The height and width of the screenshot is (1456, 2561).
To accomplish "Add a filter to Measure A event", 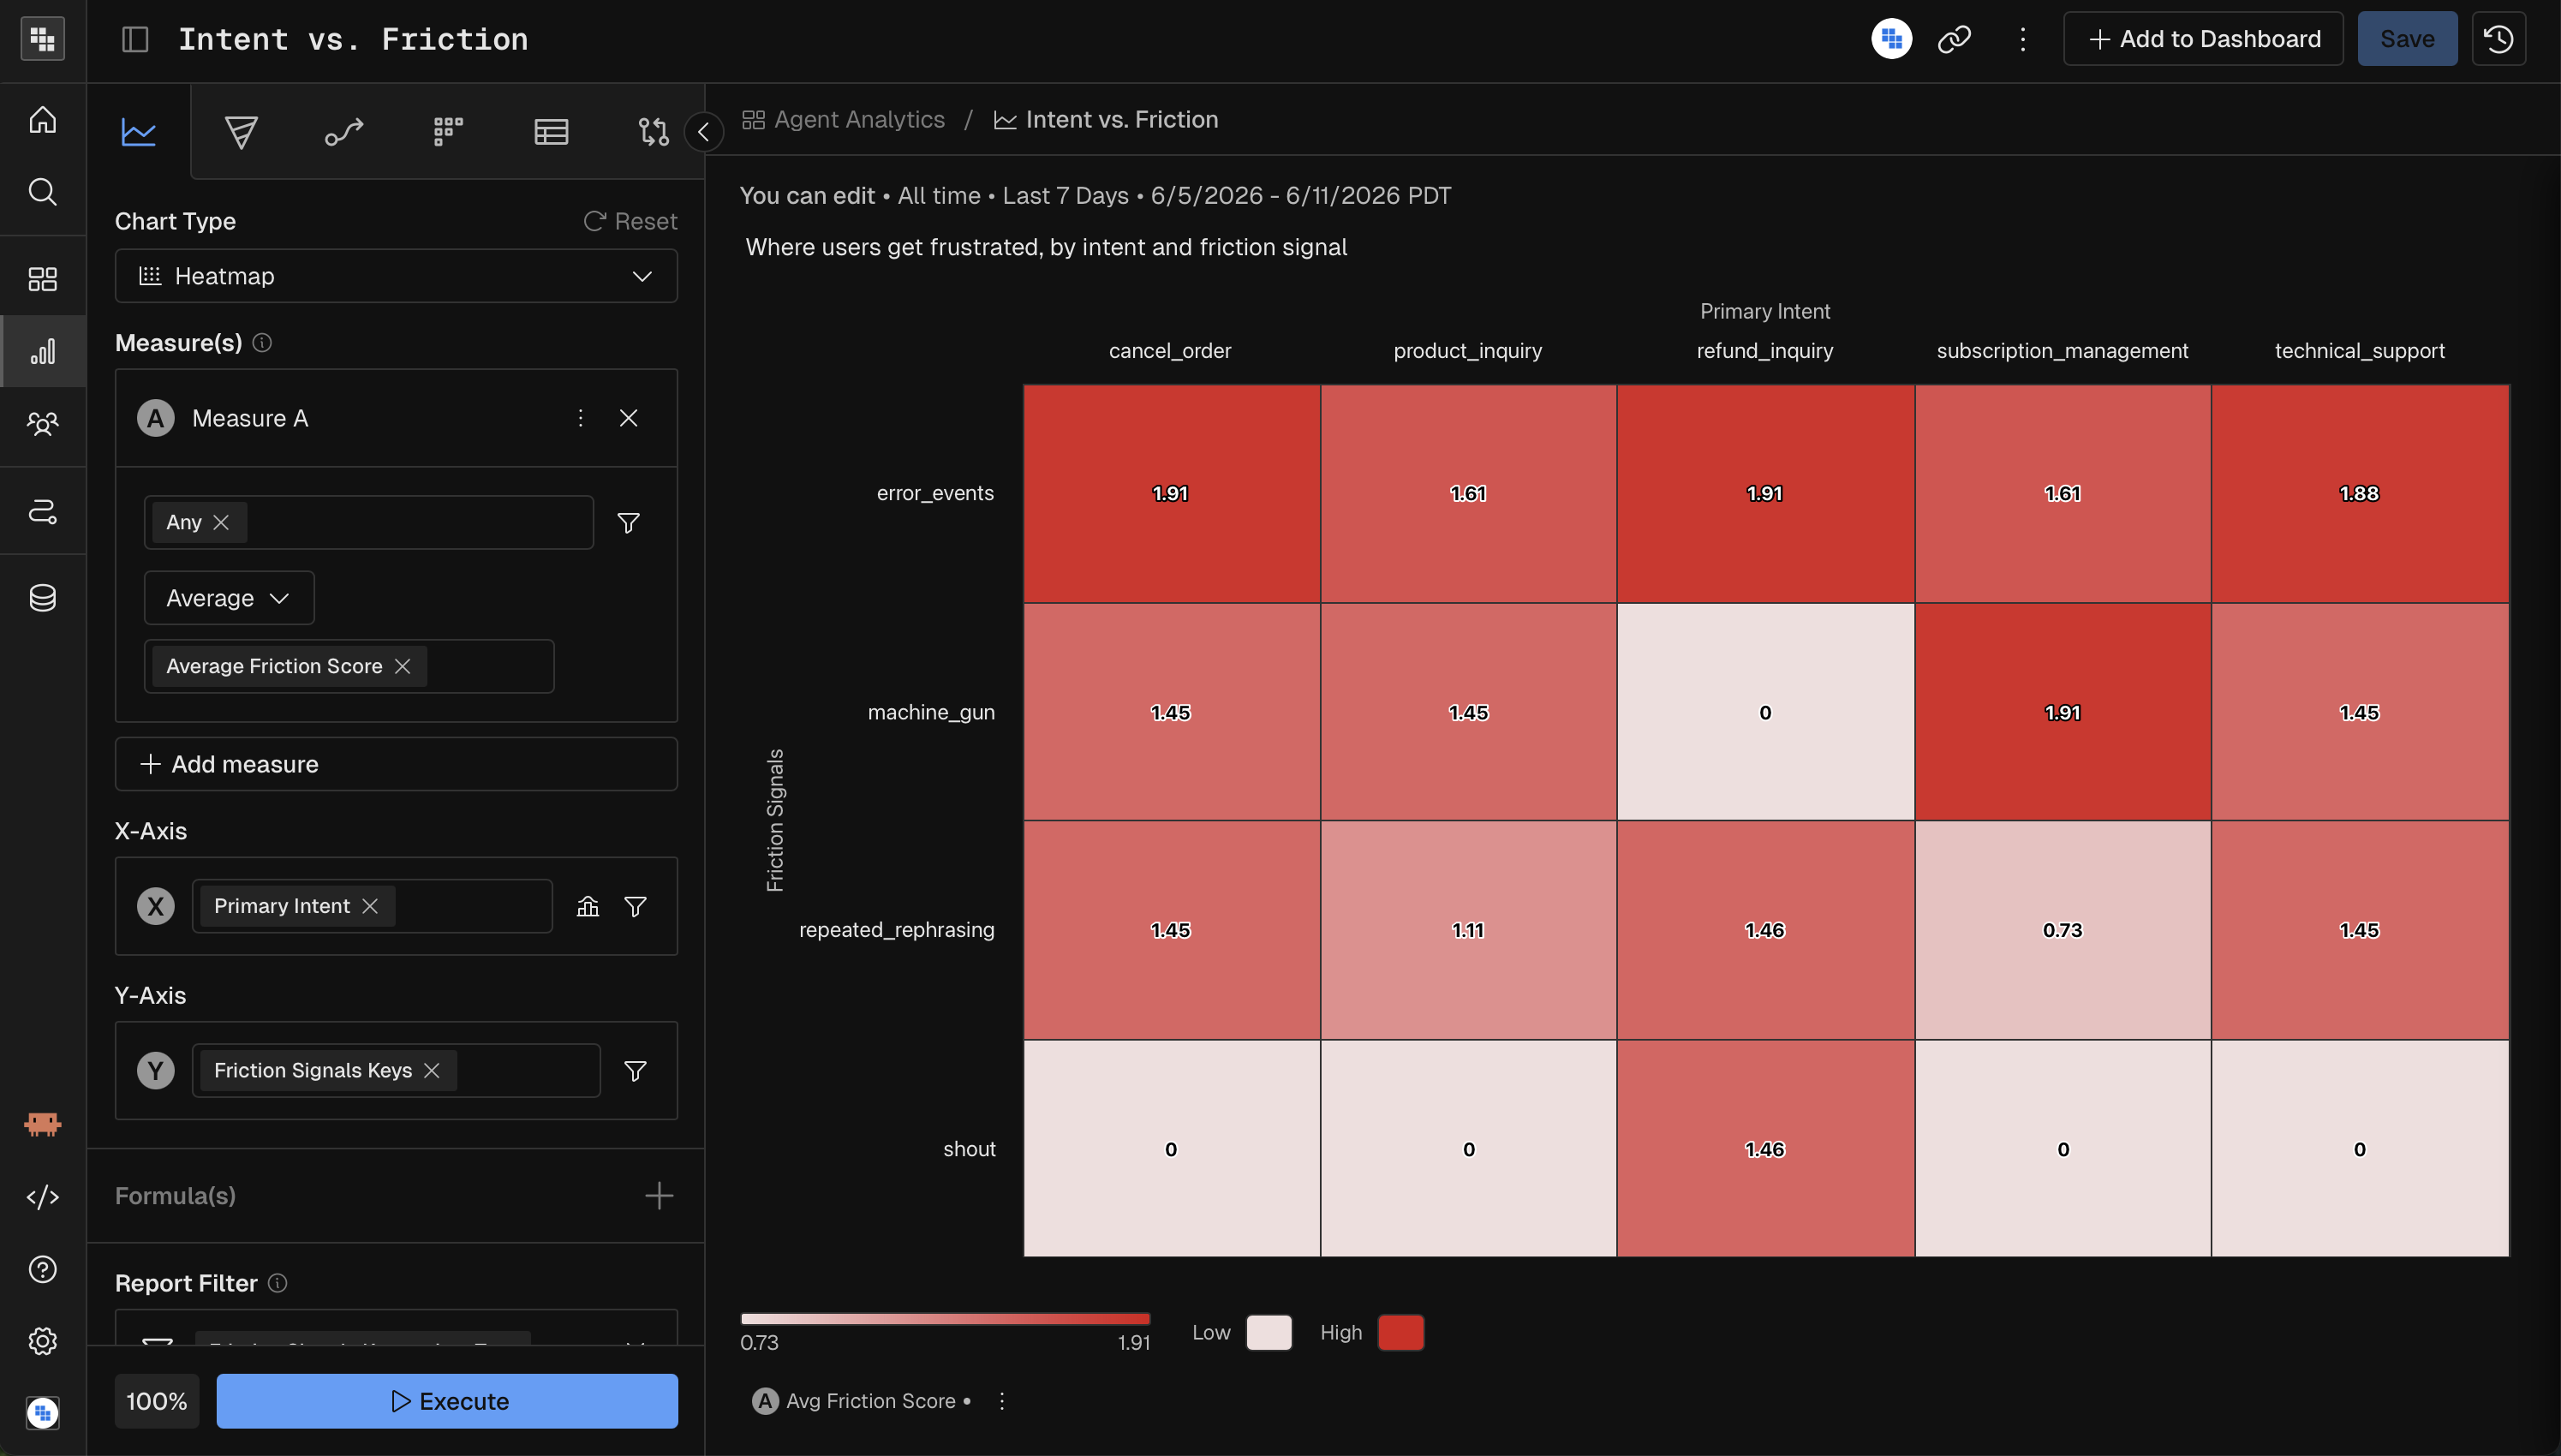I will pyautogui.click(x=628, y=523).
